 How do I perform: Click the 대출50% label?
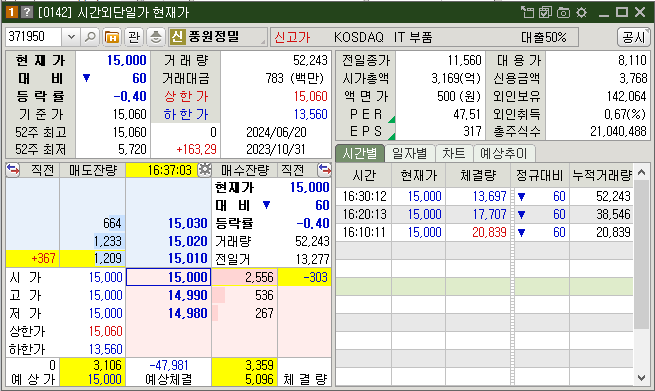tap(543, 38)
